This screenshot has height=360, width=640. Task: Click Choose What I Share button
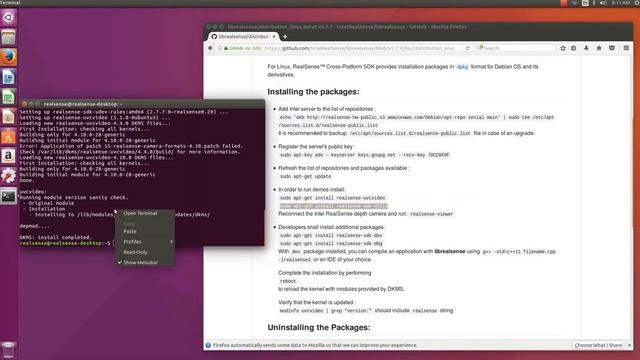[598, 345]
